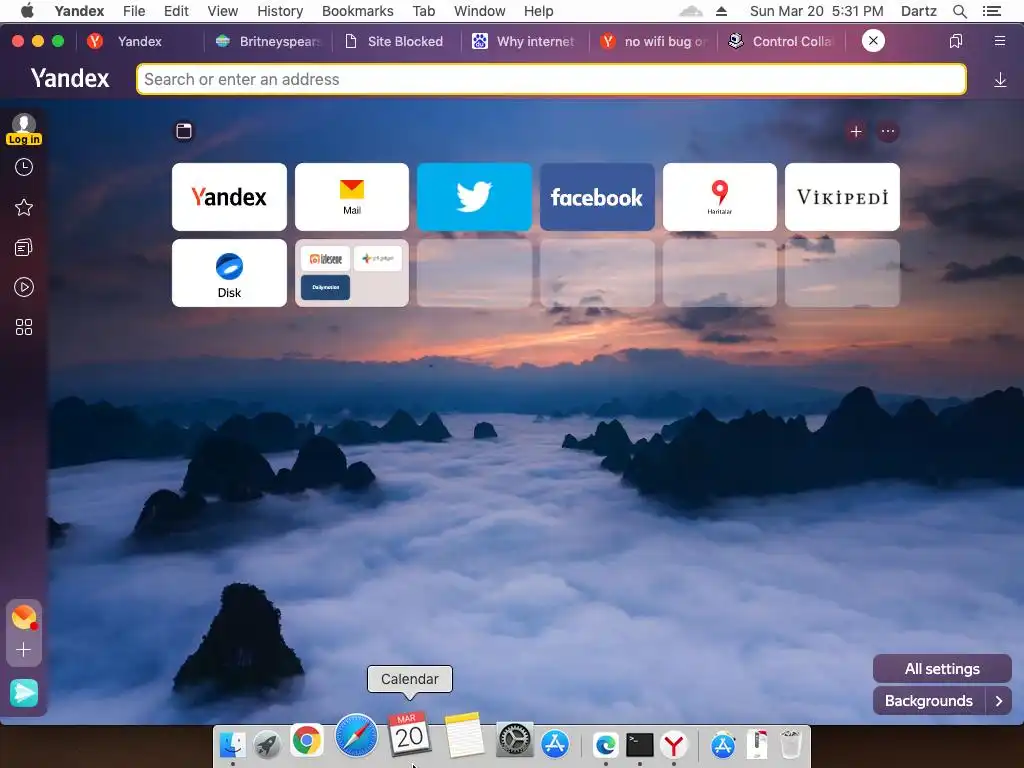Open the Mail tile
Image resolution: width=1024 pixels, height=768 pixels.
352,197
